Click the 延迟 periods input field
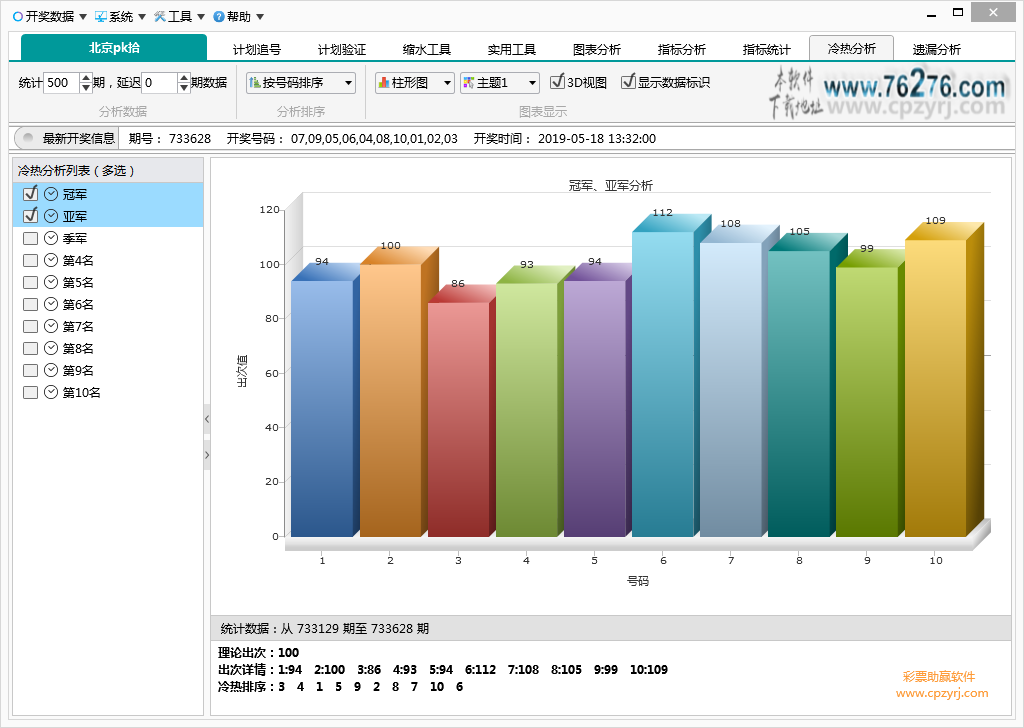The width and height of the screenshot is (1024, 728). [159, 83]
